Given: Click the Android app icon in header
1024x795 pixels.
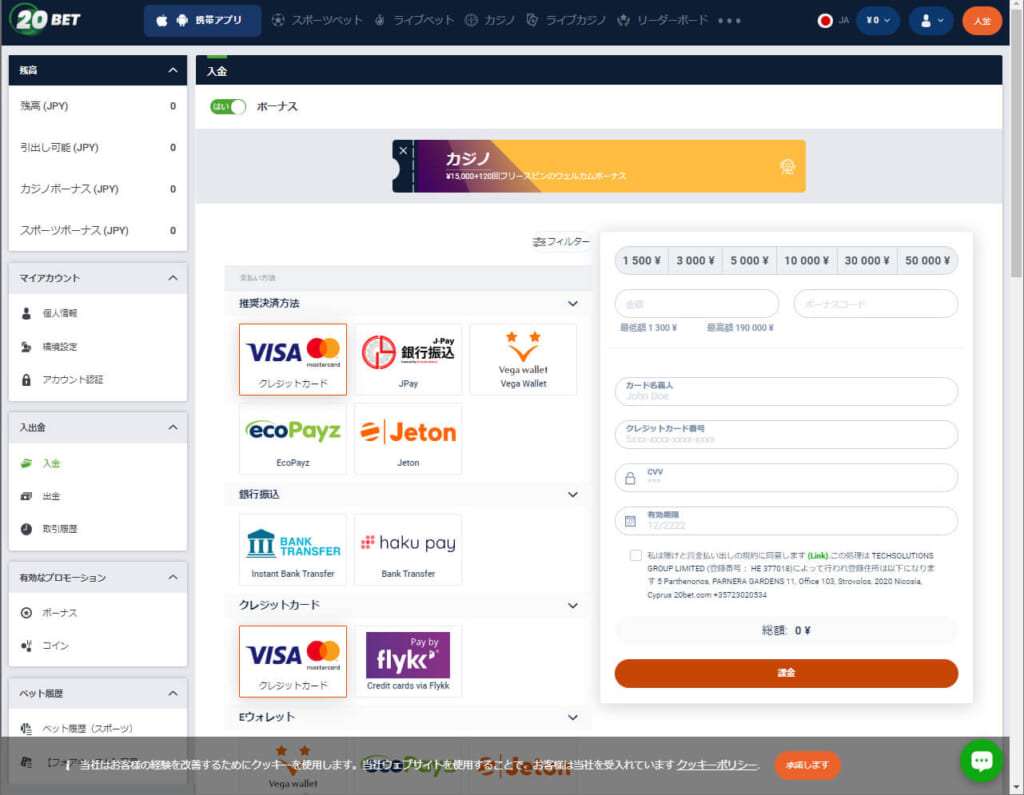Looking at the screenshot, I should (x=182, y=20).
